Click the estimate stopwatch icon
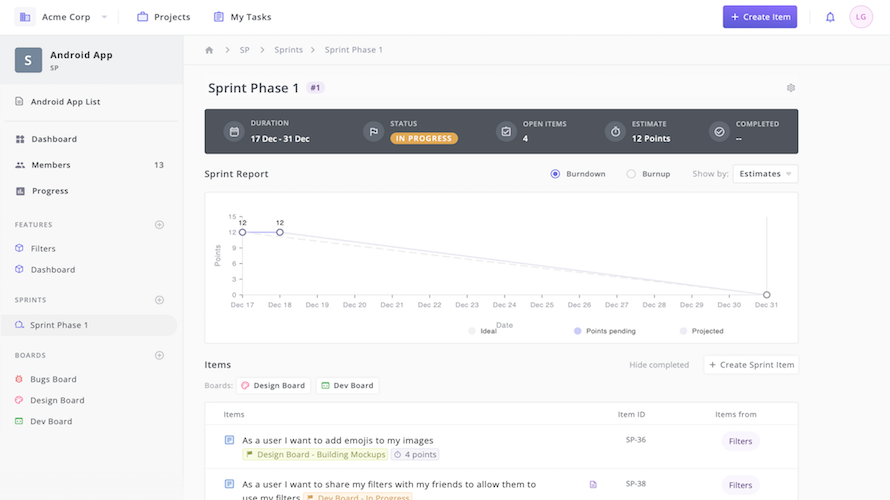 coord(615,132)
